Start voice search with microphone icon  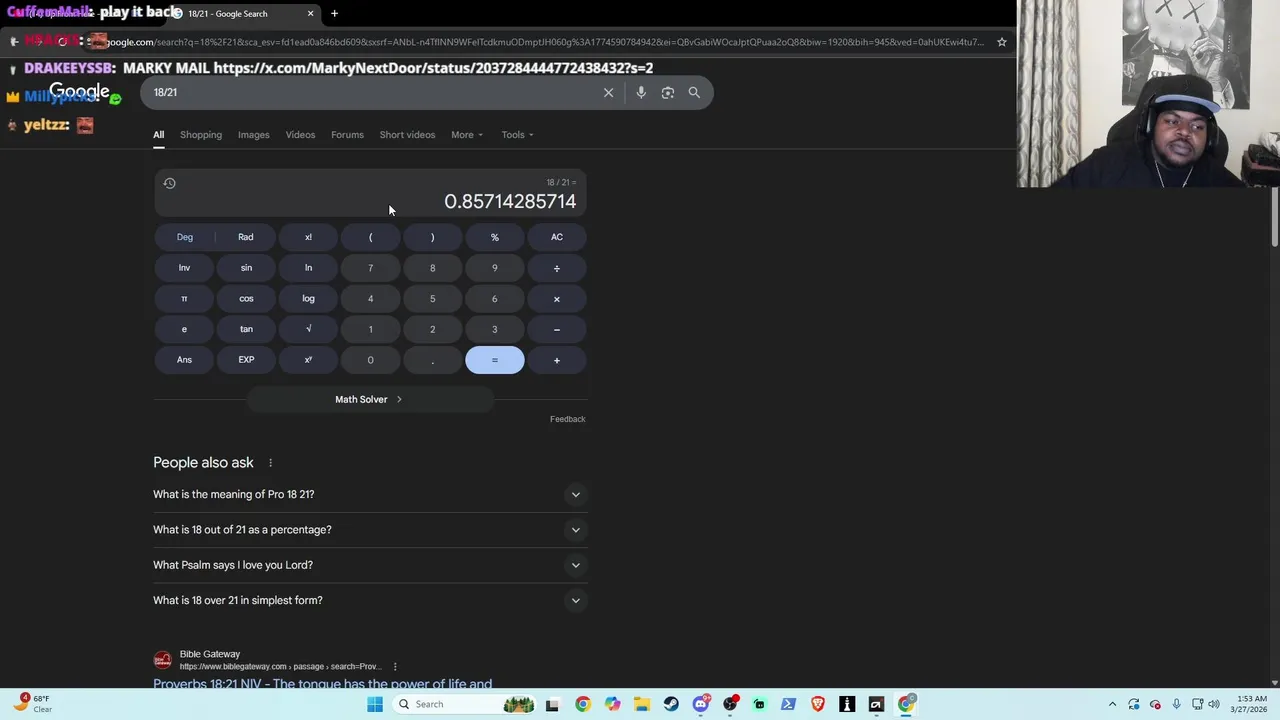pyautogui.click(x=641, y=92)
